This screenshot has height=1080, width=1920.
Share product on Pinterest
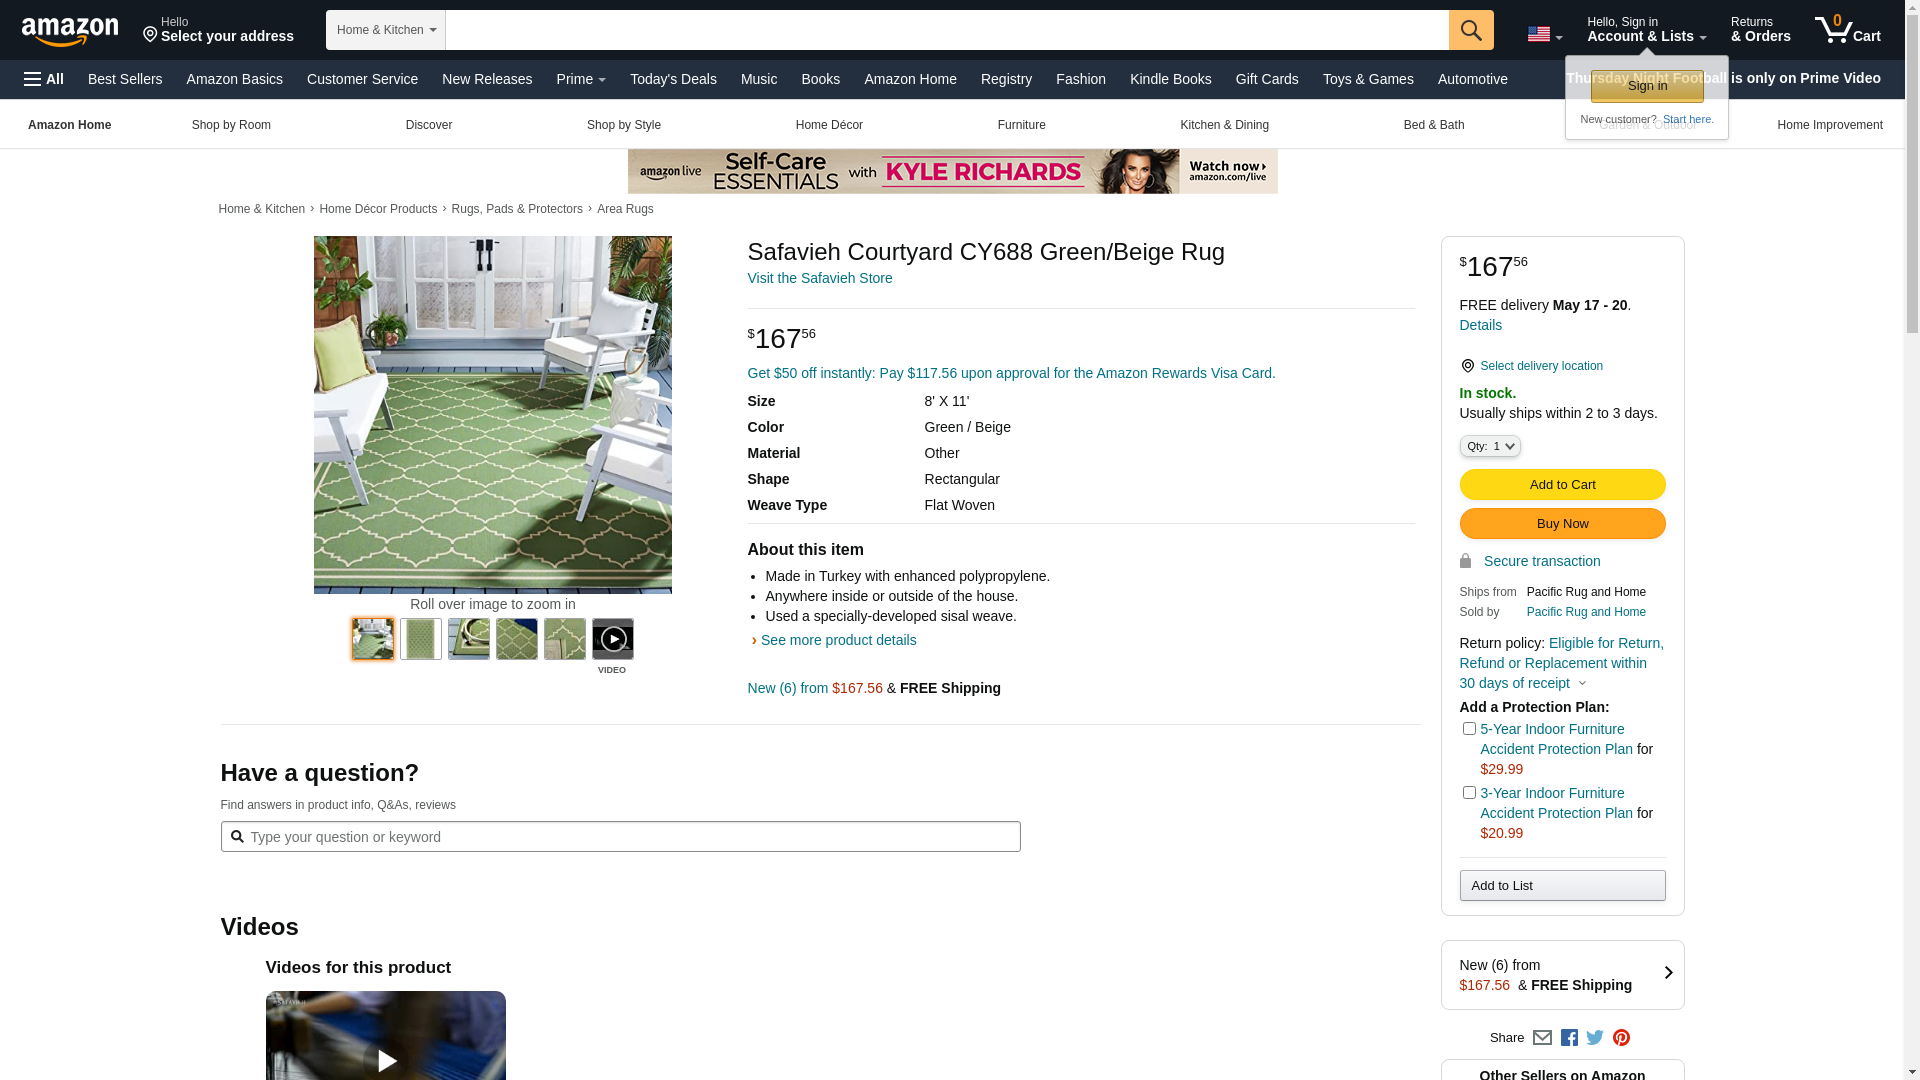[x=1621, y=1038]
